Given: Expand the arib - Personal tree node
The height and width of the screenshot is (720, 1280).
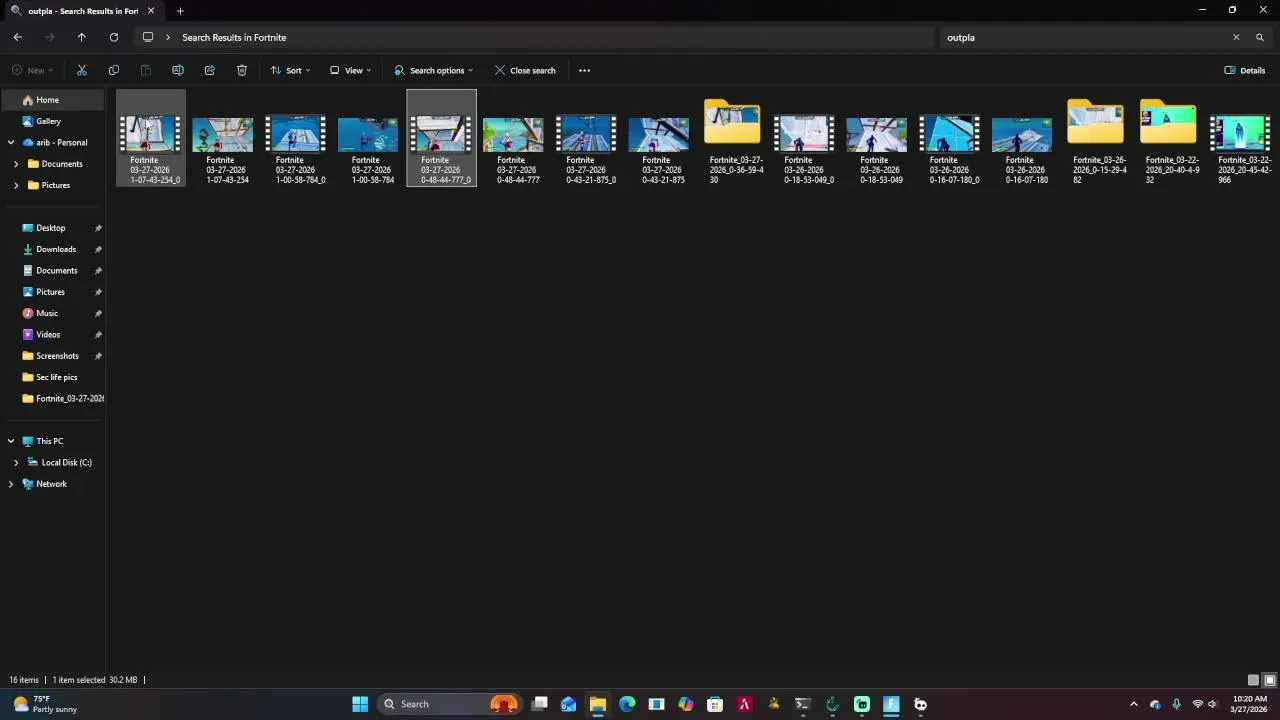Looking at the screenshot, I should click(11, 142).
